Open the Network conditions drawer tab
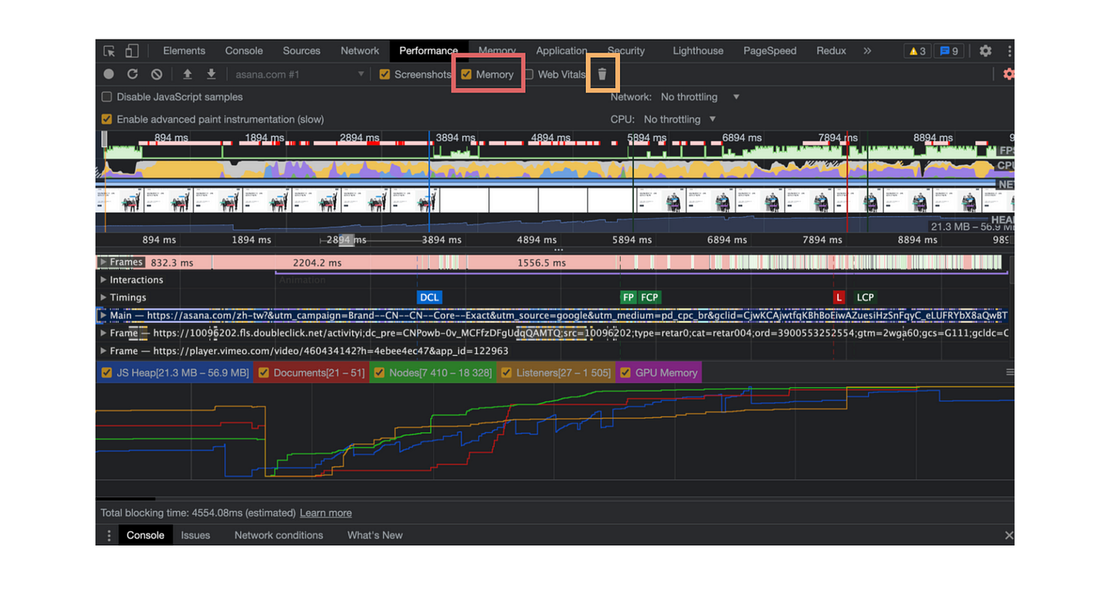Viewport: 1110px width, 593px height. pos(278,535)
